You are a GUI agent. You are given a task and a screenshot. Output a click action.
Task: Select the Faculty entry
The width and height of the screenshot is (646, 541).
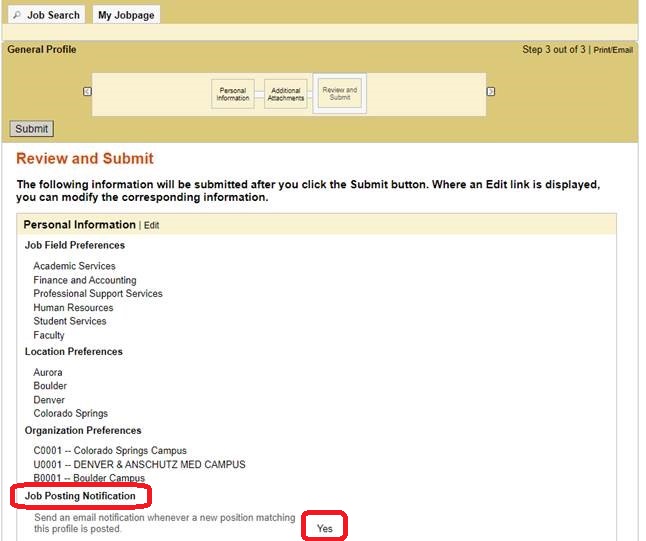[x=49, y=335]
